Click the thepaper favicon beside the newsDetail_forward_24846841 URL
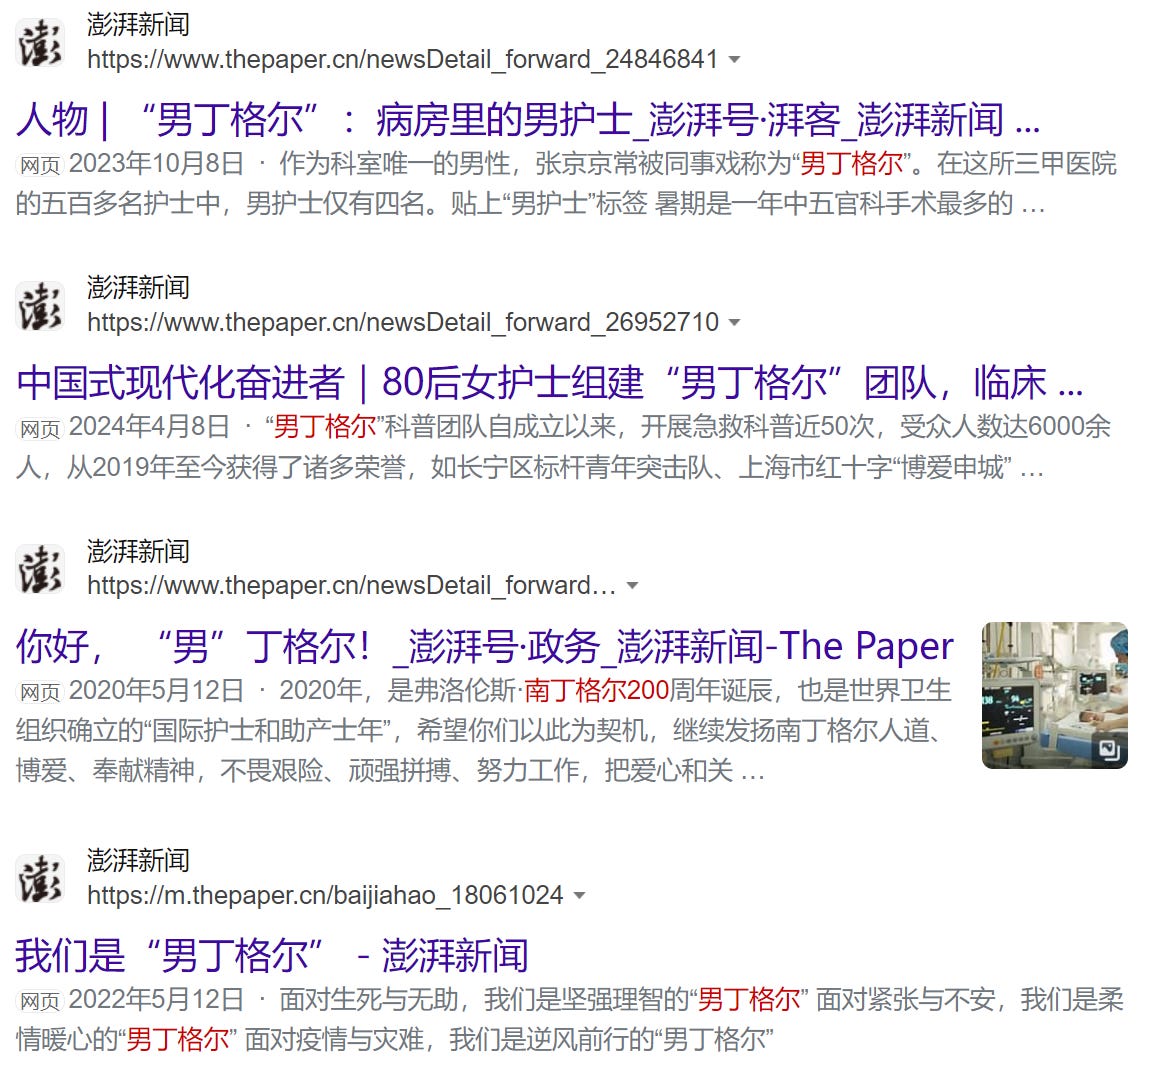 40,43
